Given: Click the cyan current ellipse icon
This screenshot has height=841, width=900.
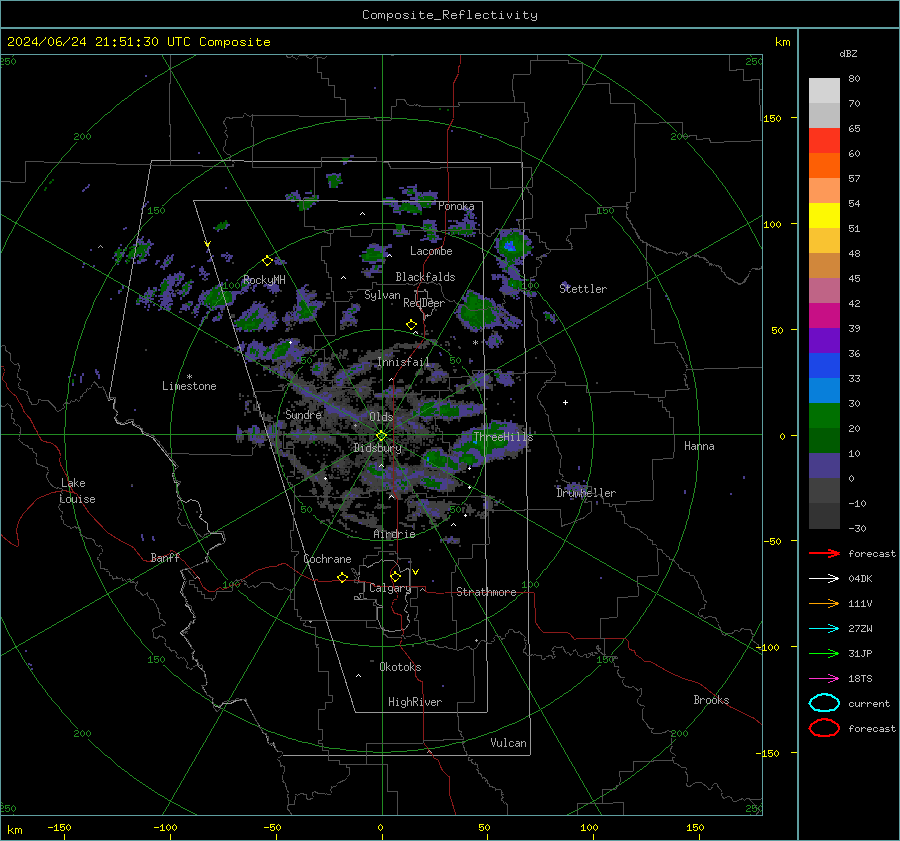Looking at the screenshot, I should [824, 703].
